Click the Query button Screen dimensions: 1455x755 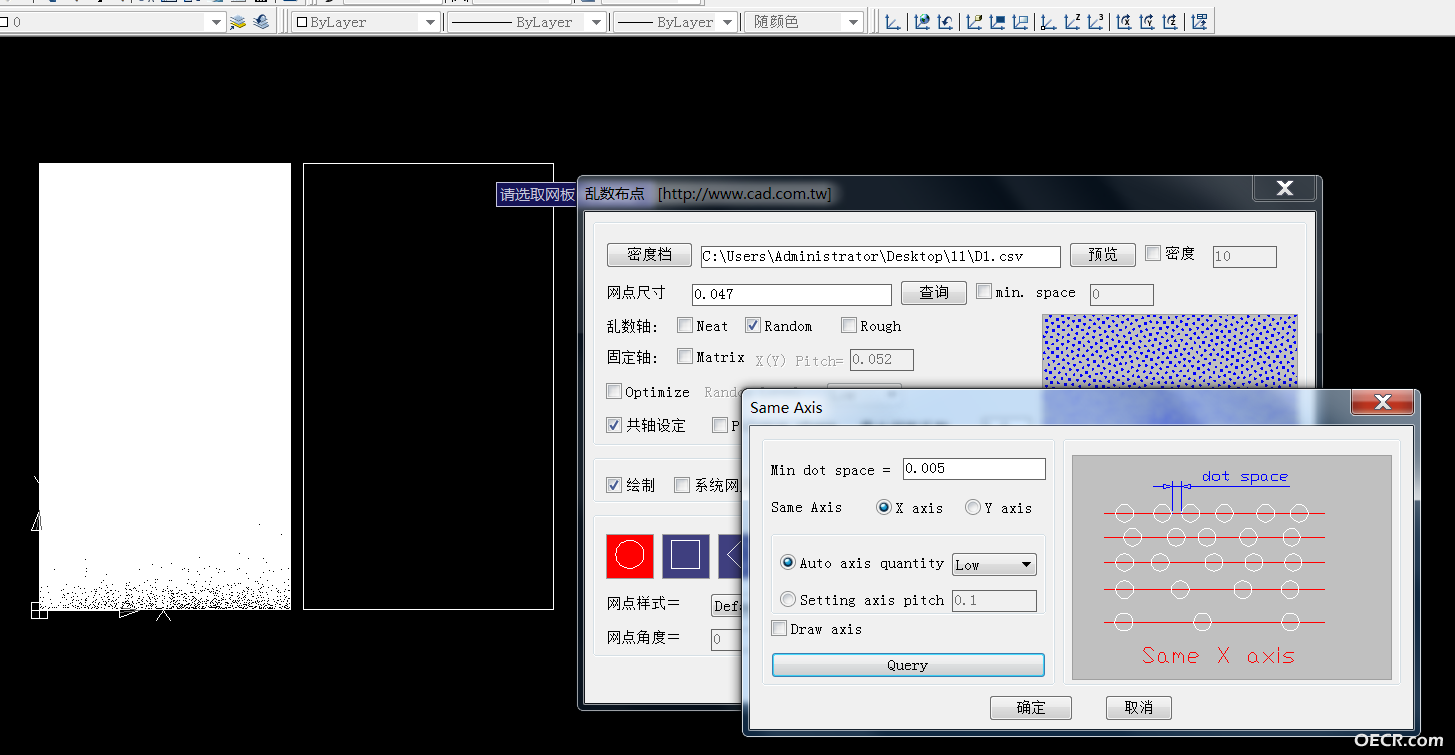908,665
